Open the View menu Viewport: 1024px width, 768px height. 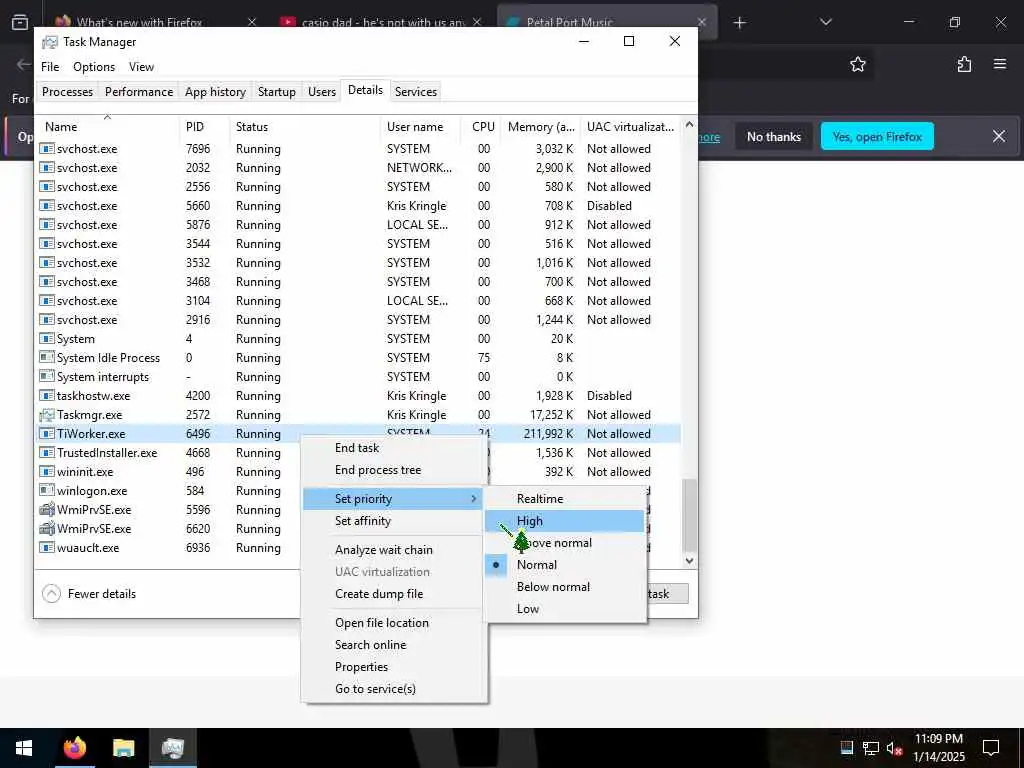coord(141,67)
